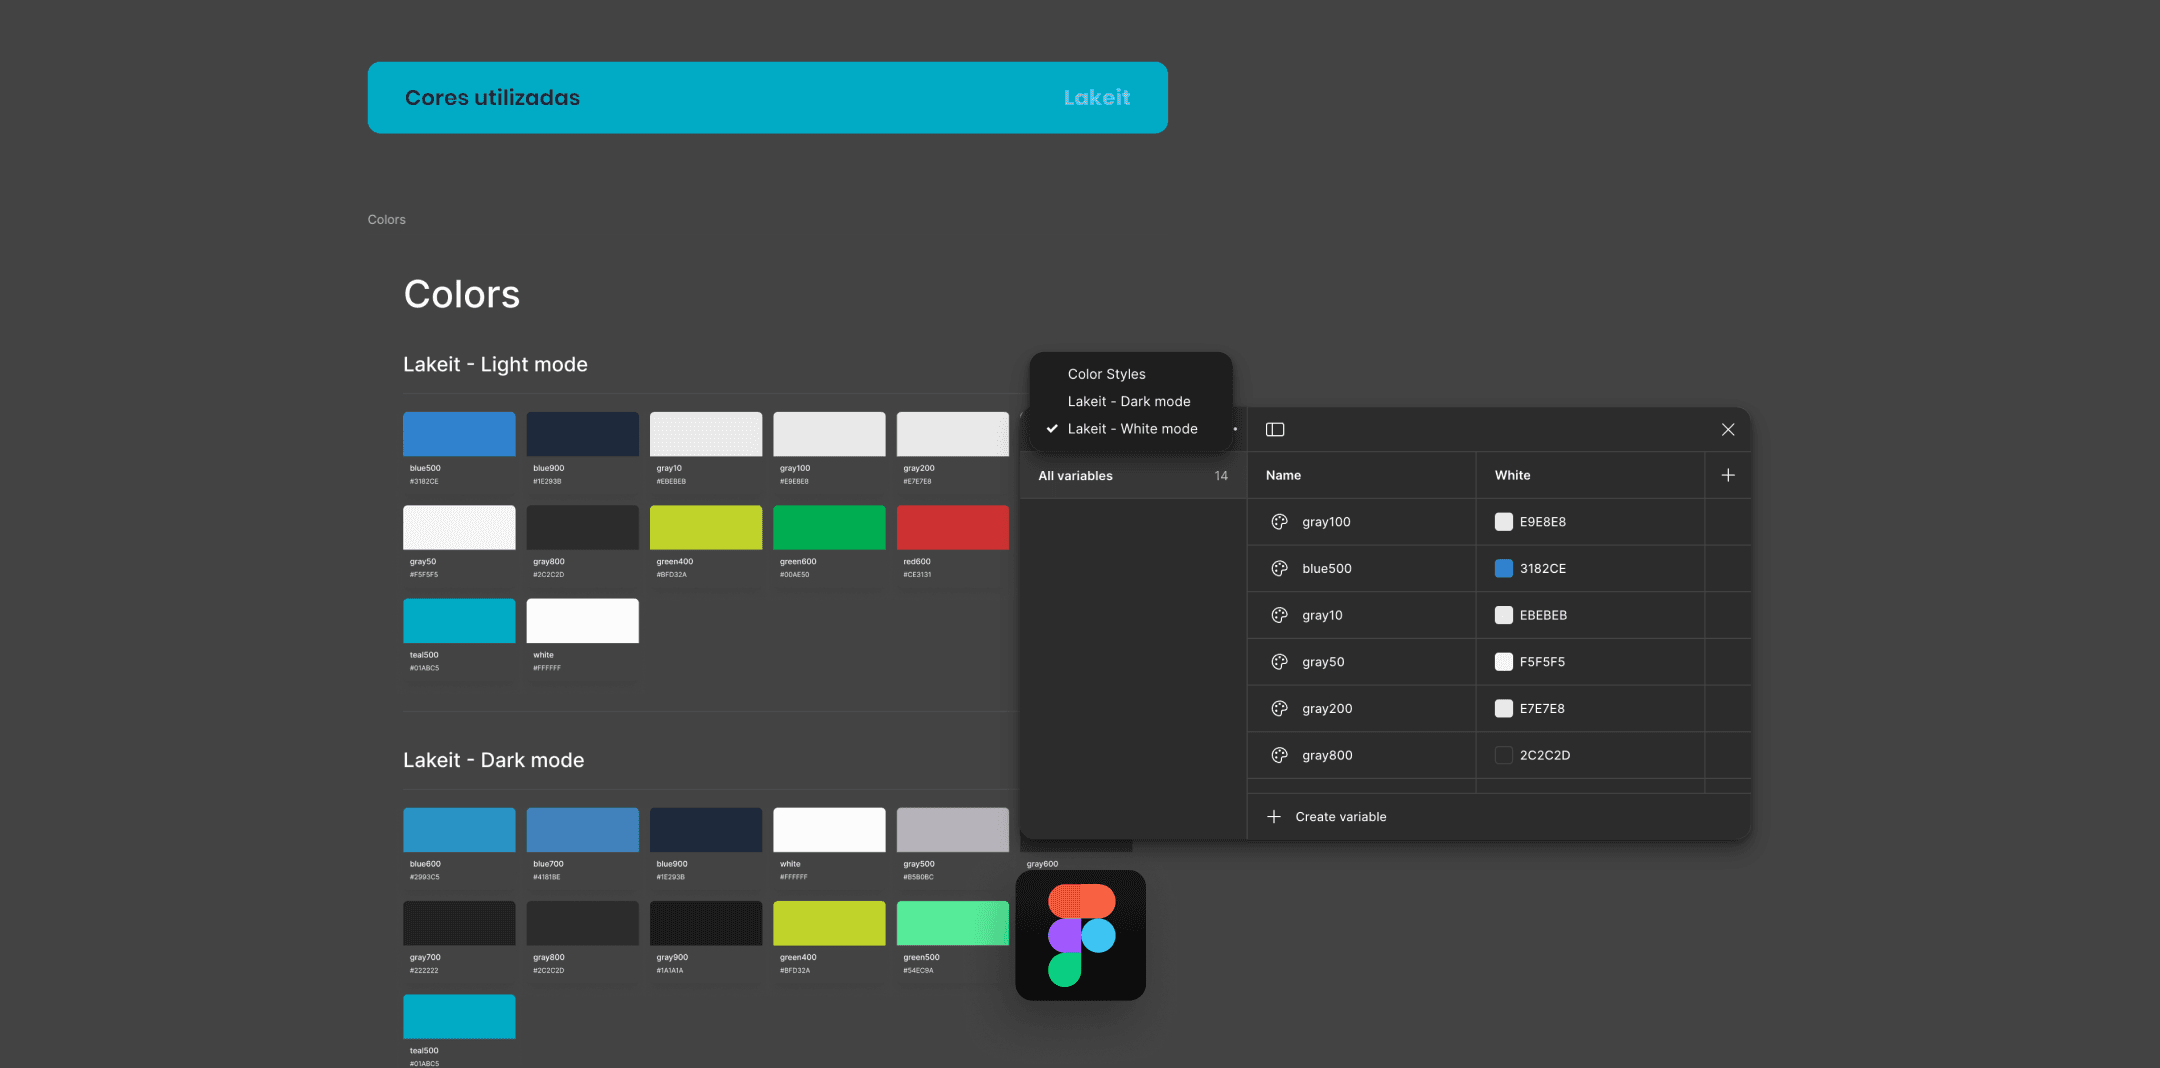Open the EBEBEB swatch for gray10 variable
Image resolution: width=2160 pixels, height=1068 pixels.
1504,615
